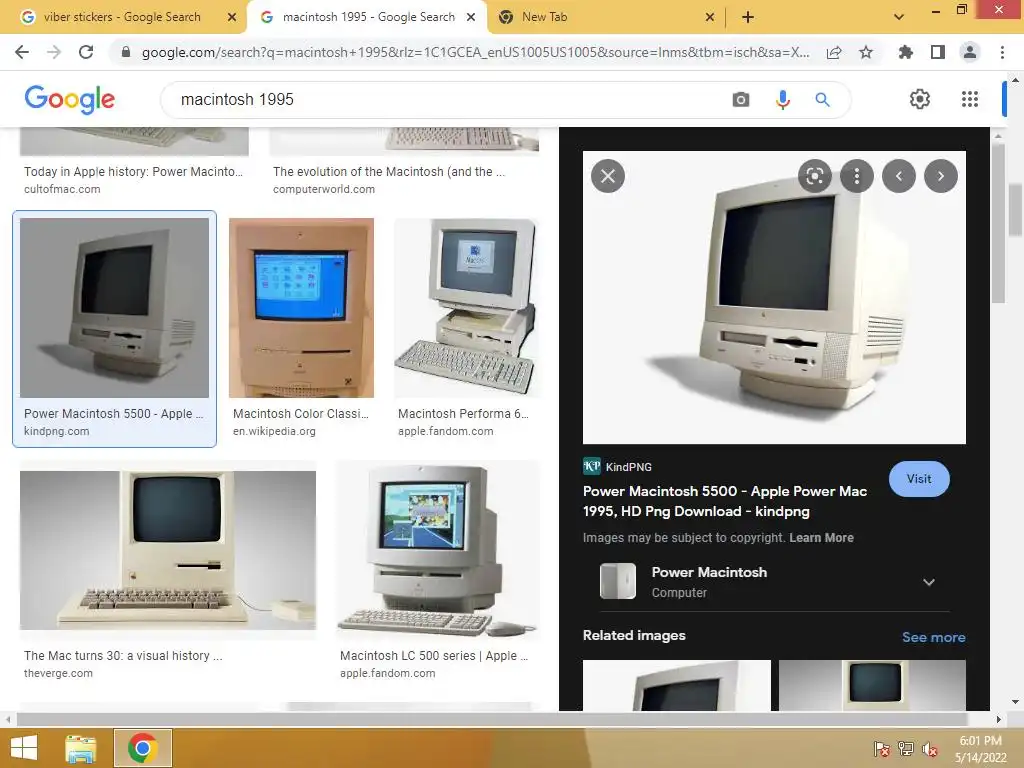Viewport: 1024px width, 768px height.
Task: Show previous image in preview
Action: tap(899, 176)
